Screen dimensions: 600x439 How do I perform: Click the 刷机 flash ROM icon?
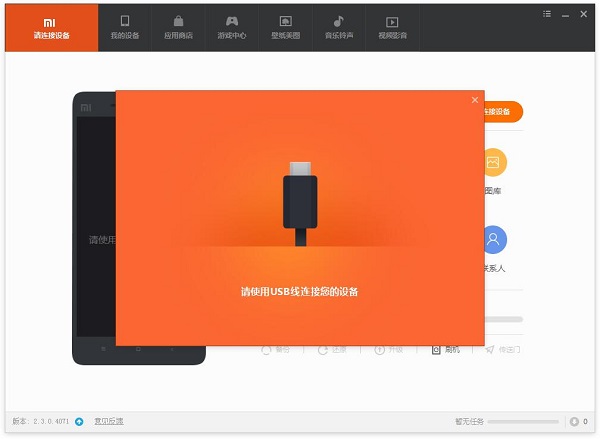click(438, 350)
